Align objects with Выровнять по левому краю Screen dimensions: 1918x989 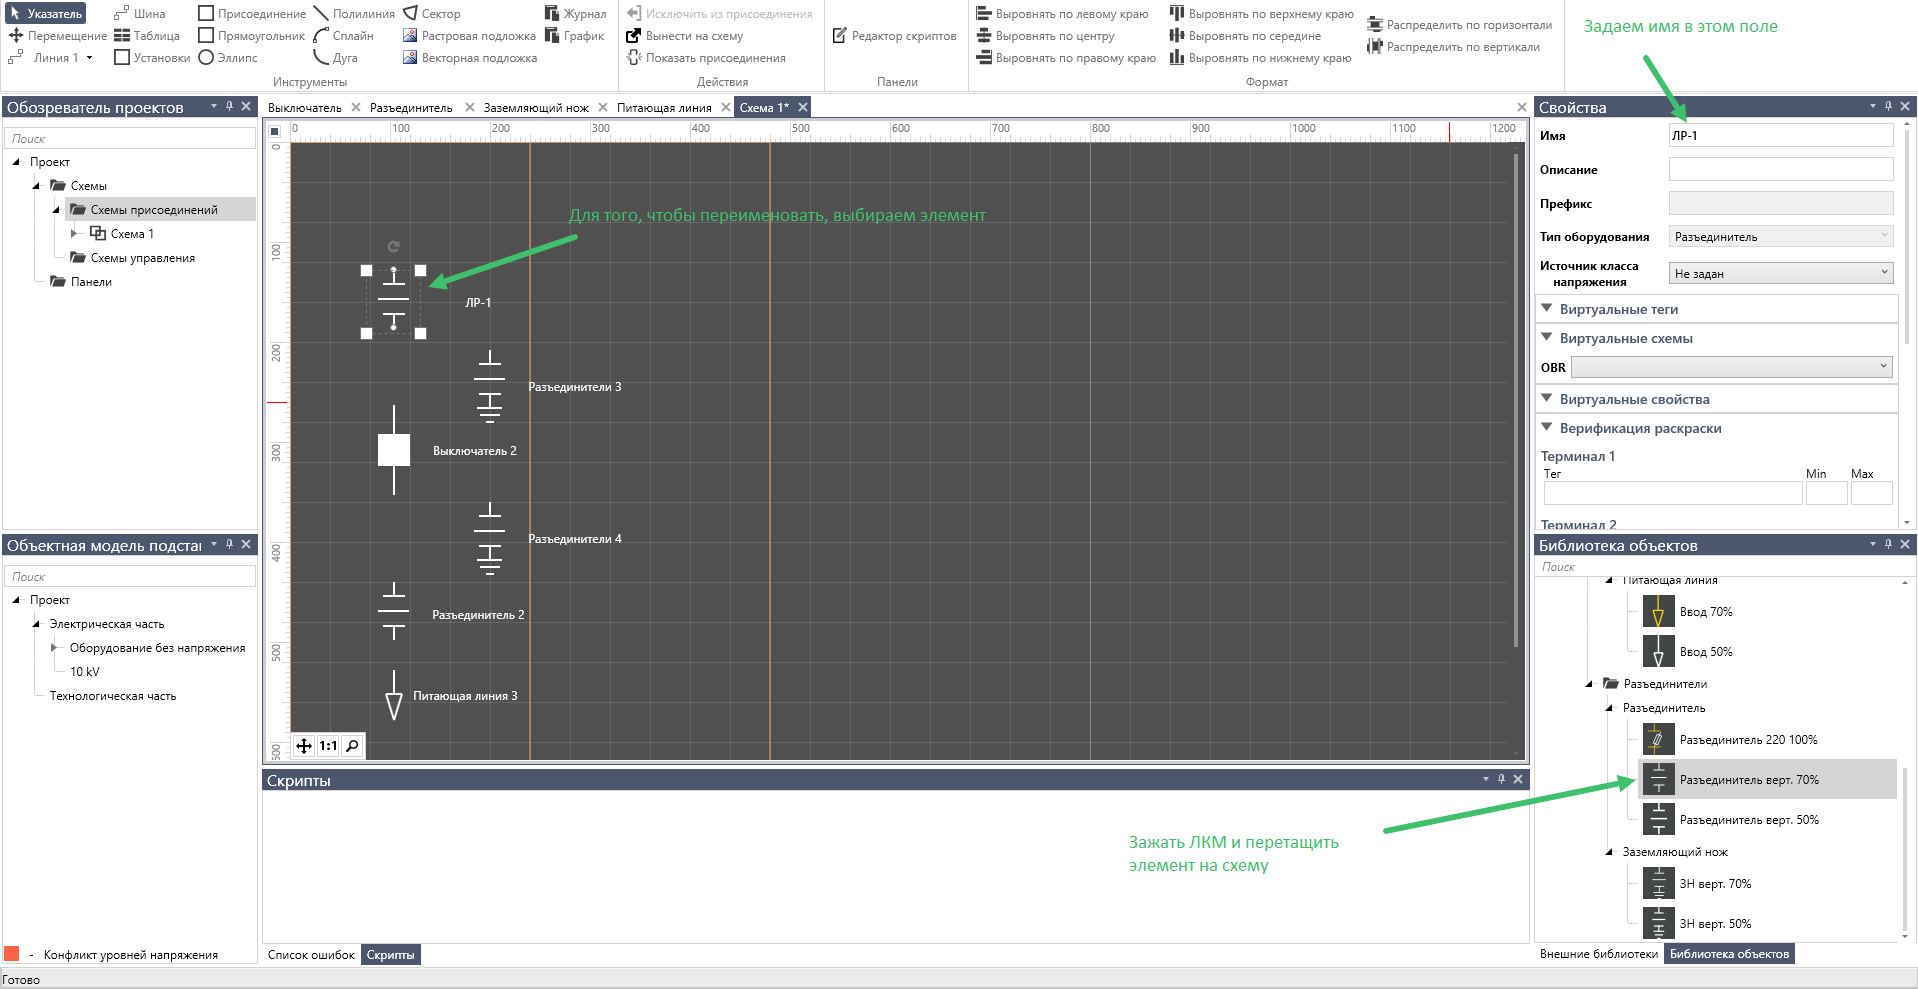(x=1062, y=14)
